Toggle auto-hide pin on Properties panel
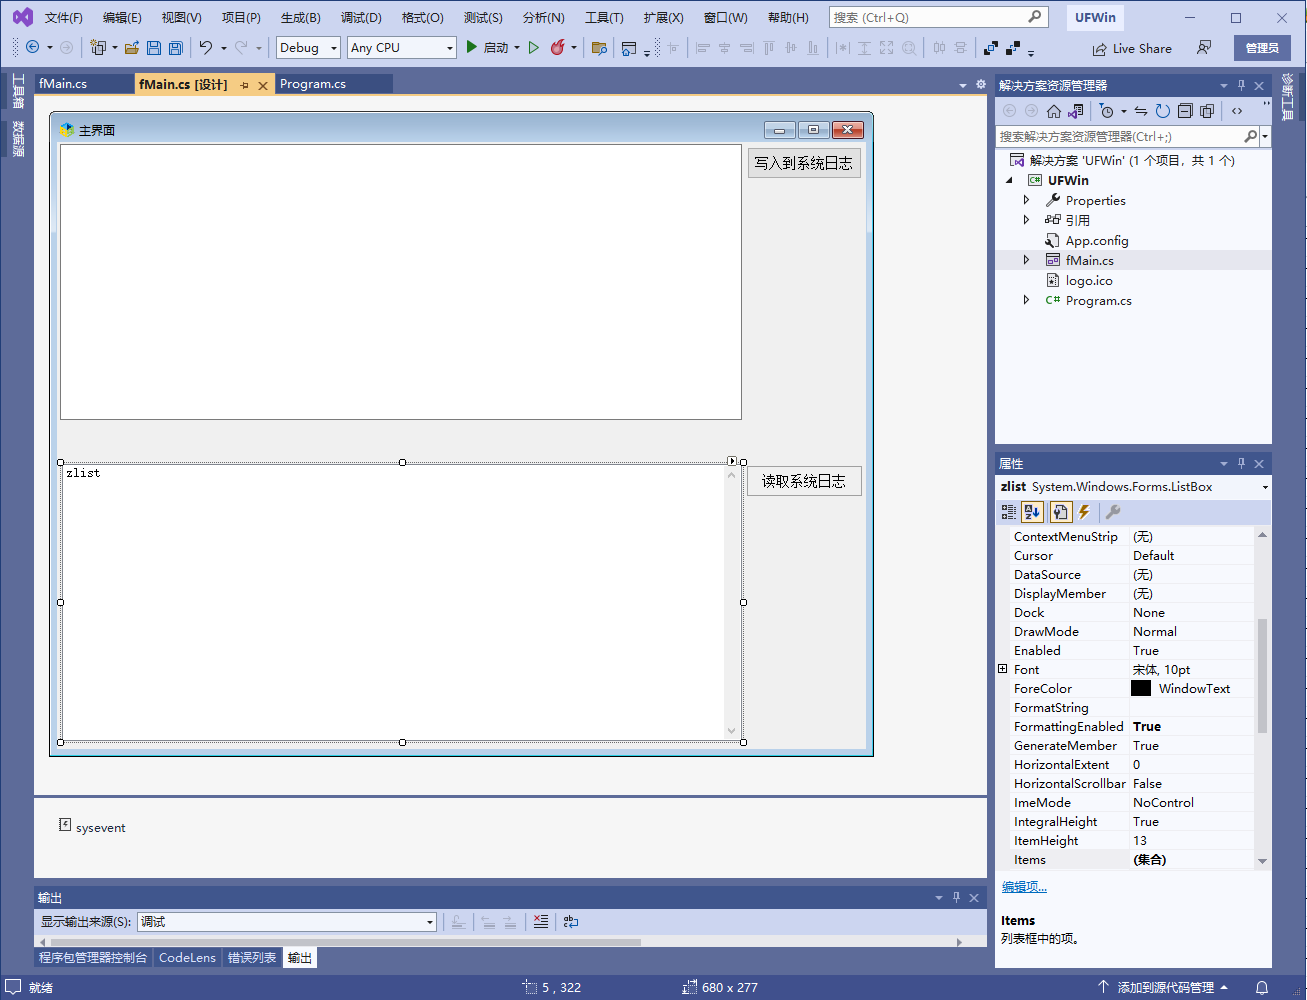Image resolution: width=1307 pixels, height=1000 pixels. tap(1241, 464)
